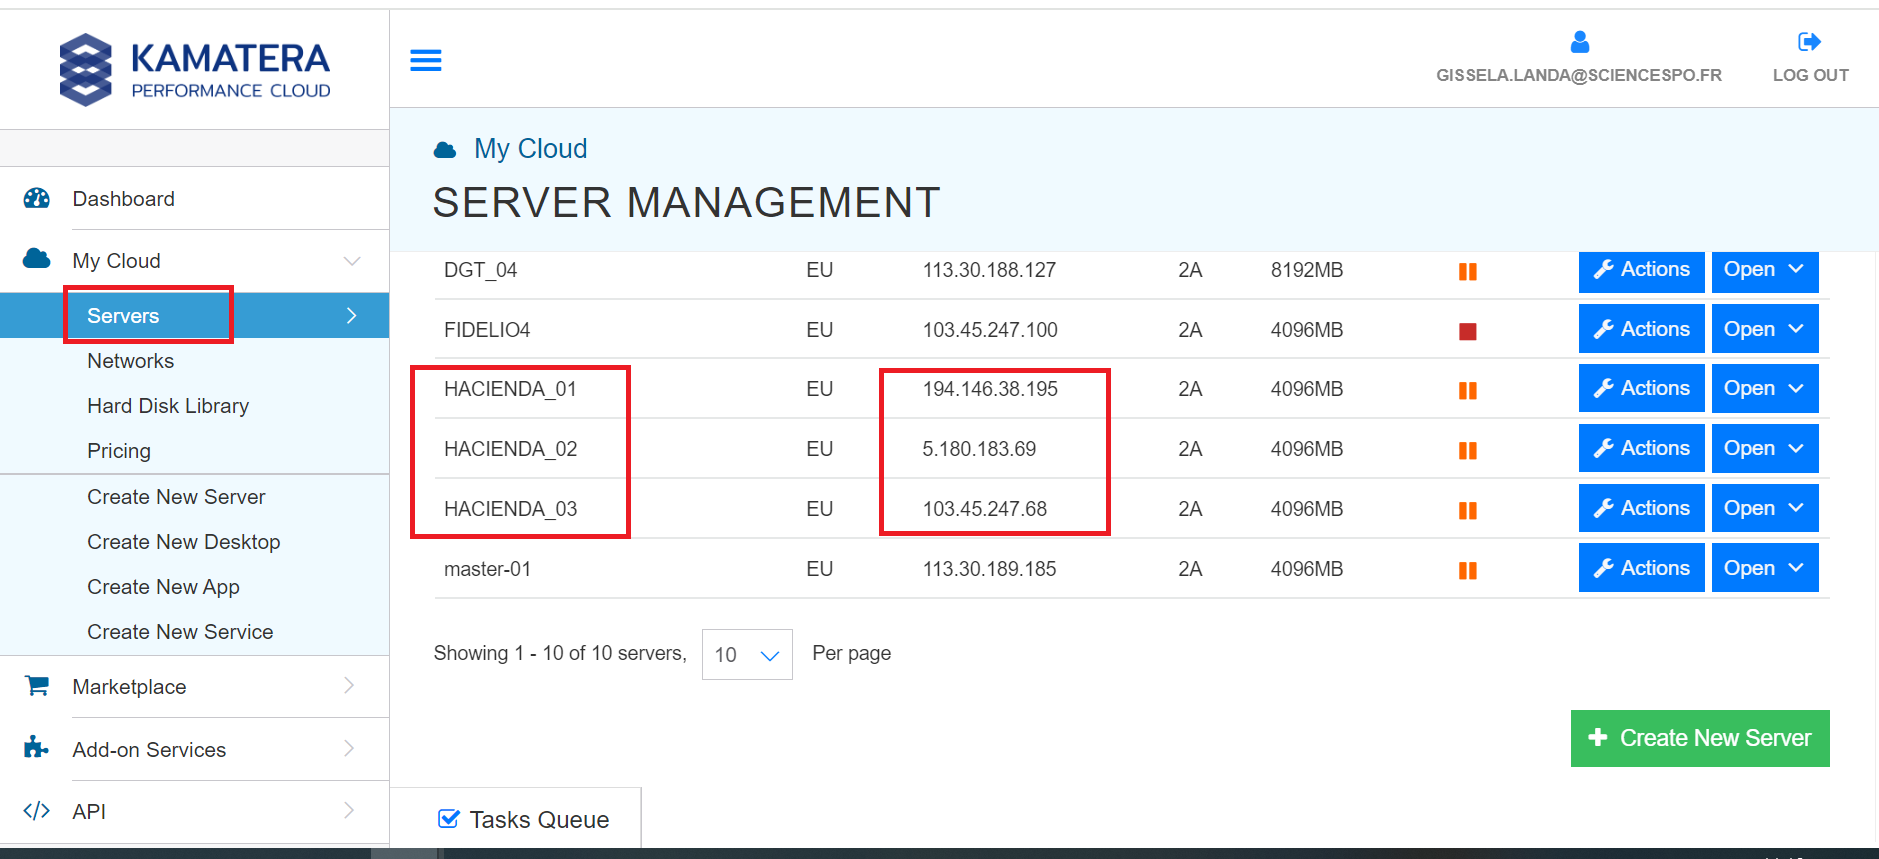This screenshot has height=859, width=1879.
Task: Select Create New App
Action: 163,587
